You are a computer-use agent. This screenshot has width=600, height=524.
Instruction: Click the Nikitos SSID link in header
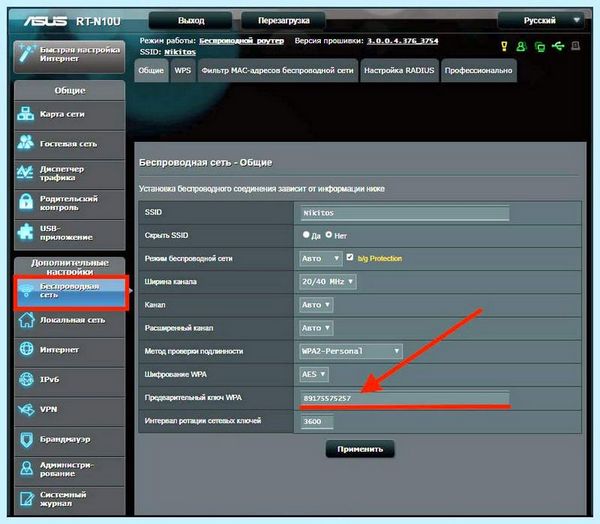pos(180,52)
